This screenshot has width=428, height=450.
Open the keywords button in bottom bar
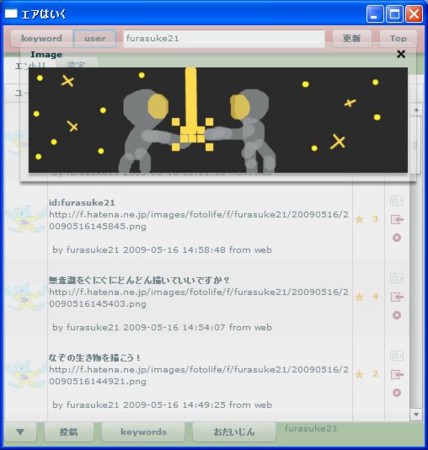143,432
